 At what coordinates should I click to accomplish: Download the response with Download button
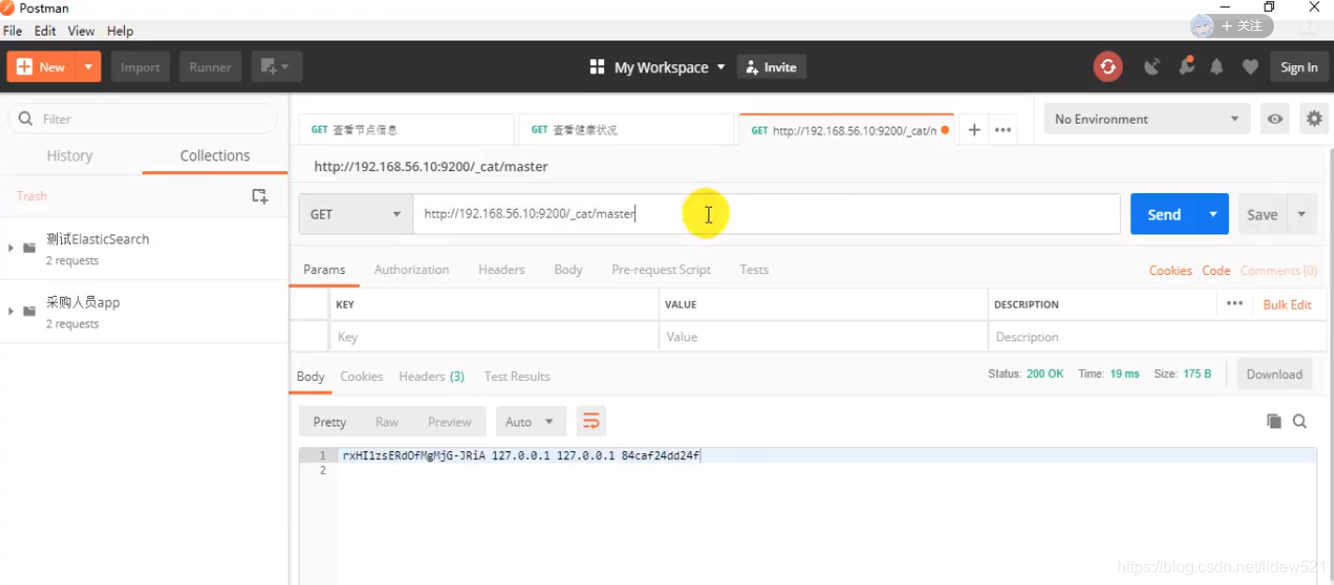click(1274, 374)
